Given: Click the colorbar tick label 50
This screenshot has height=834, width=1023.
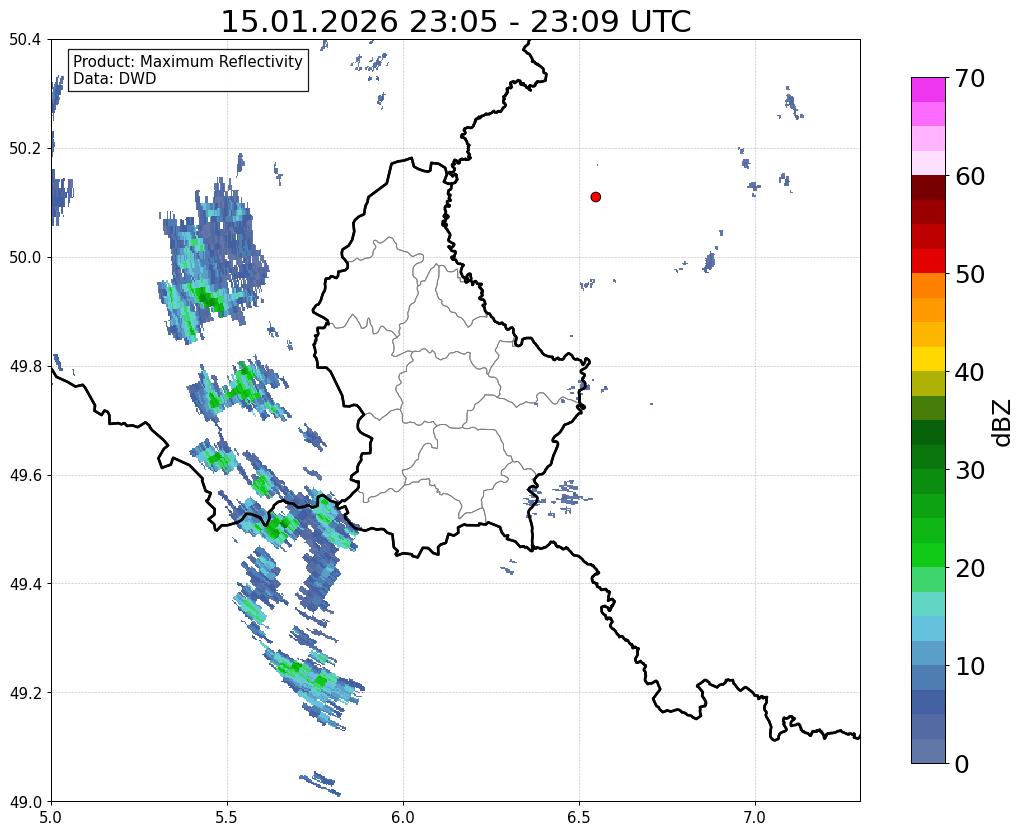Looking at the screenshot, I should click(970, 274).
